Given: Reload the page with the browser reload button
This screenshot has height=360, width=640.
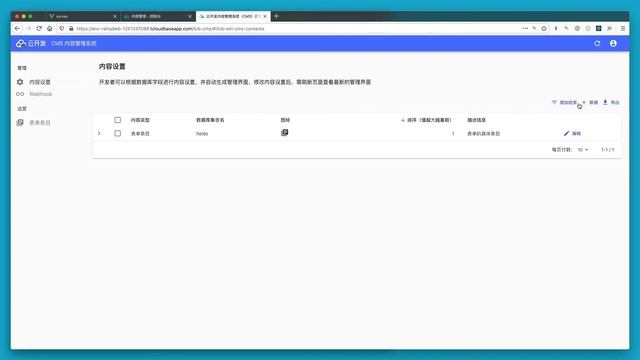Looking at the screenshot, I should pos(39,29).
